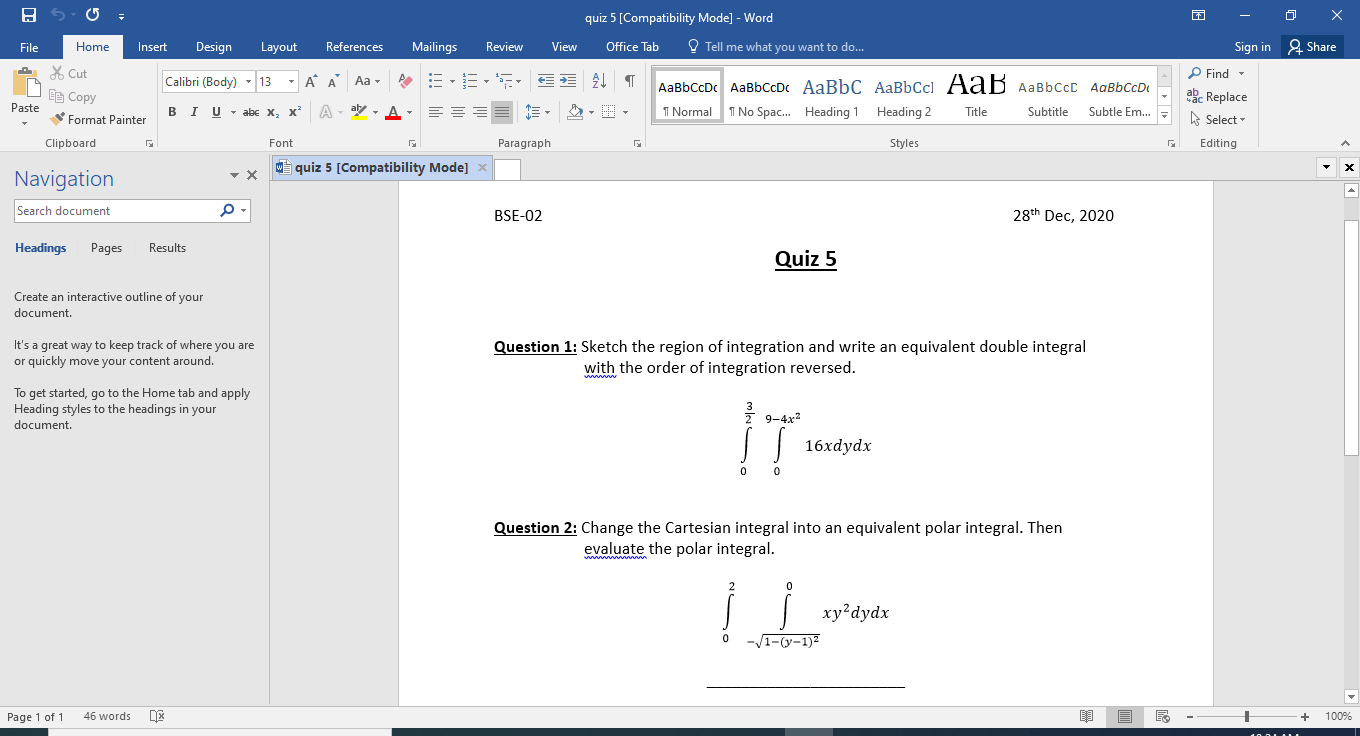Open the Sort dialog

coord(598,81)
